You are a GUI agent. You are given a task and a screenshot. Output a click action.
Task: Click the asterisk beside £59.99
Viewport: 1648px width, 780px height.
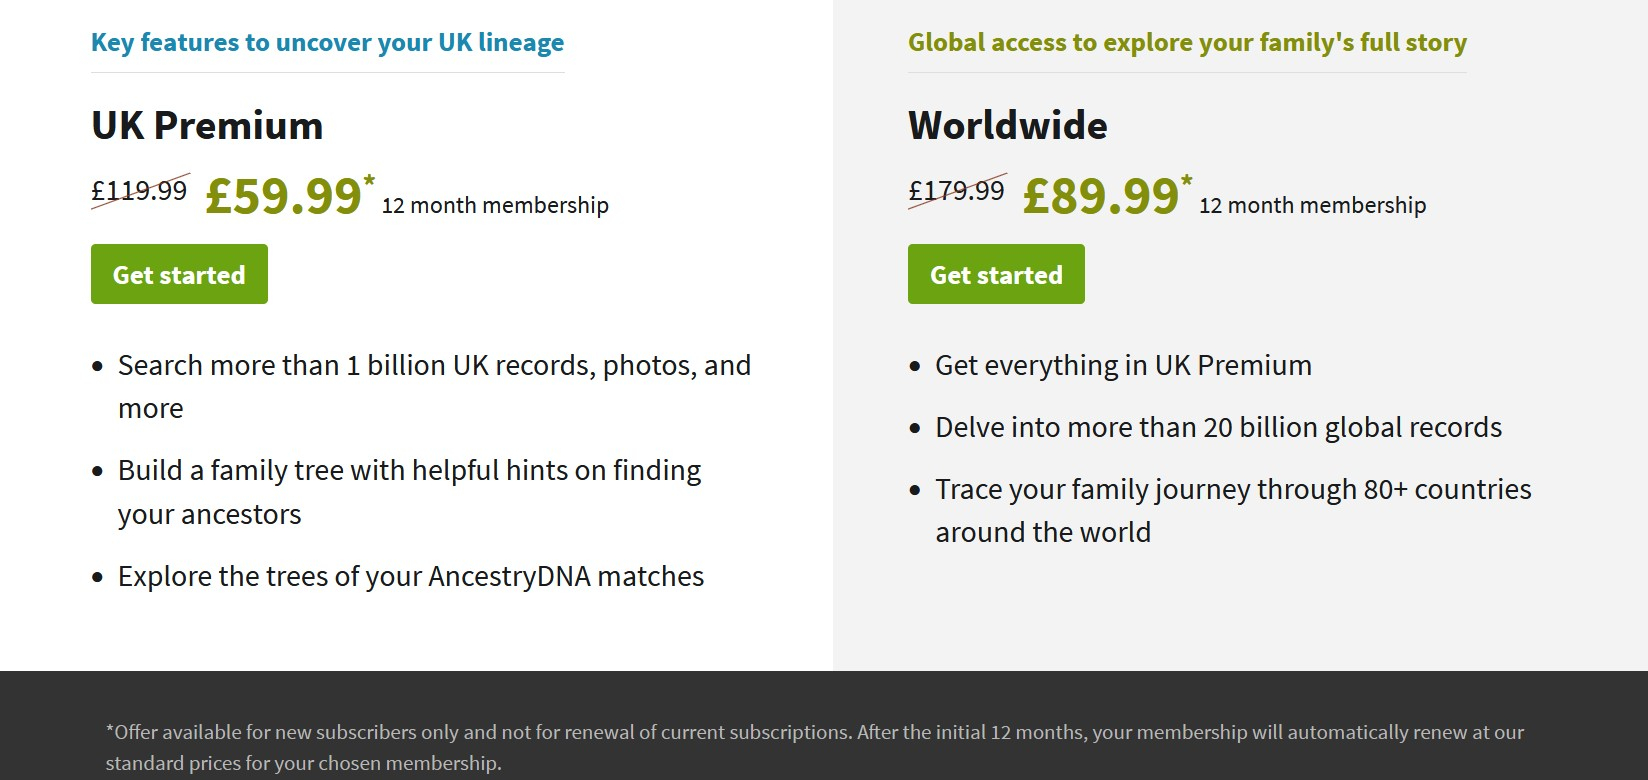pos(369,181)
